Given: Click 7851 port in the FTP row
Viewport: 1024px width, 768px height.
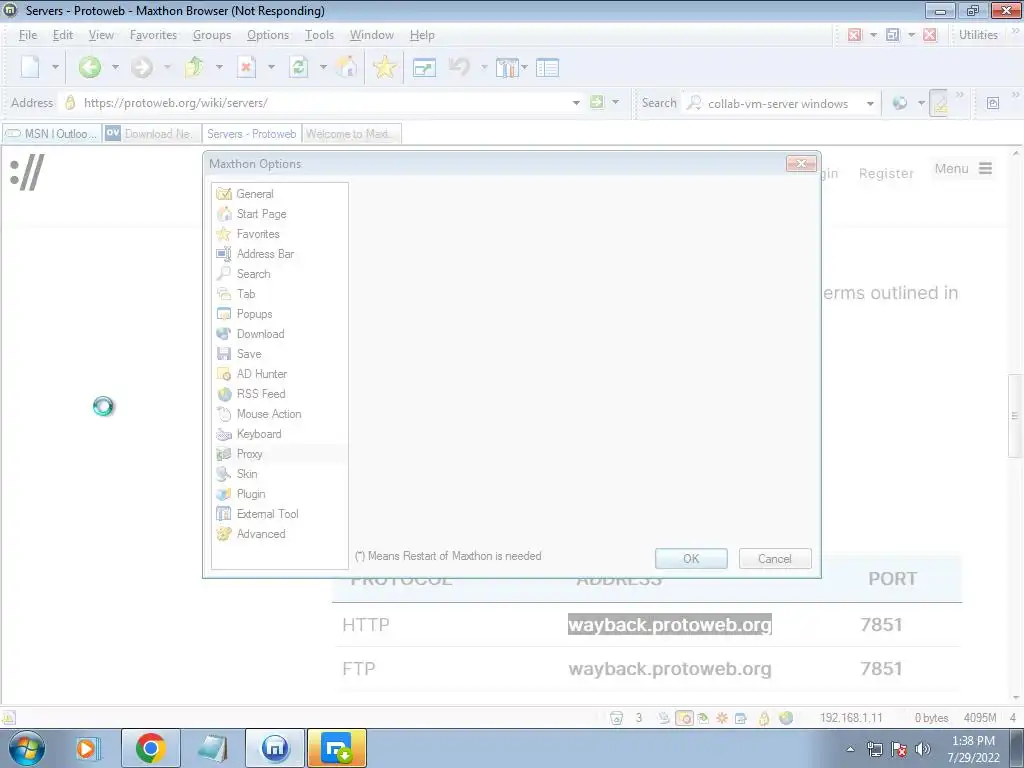Looking at the screenshot, I should [881, 669].
